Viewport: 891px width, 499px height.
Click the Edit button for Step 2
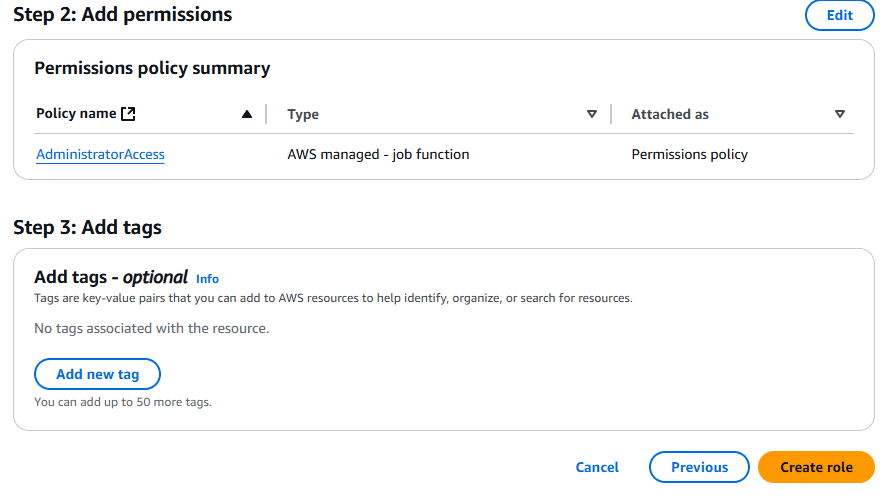[x=839, y=15]
